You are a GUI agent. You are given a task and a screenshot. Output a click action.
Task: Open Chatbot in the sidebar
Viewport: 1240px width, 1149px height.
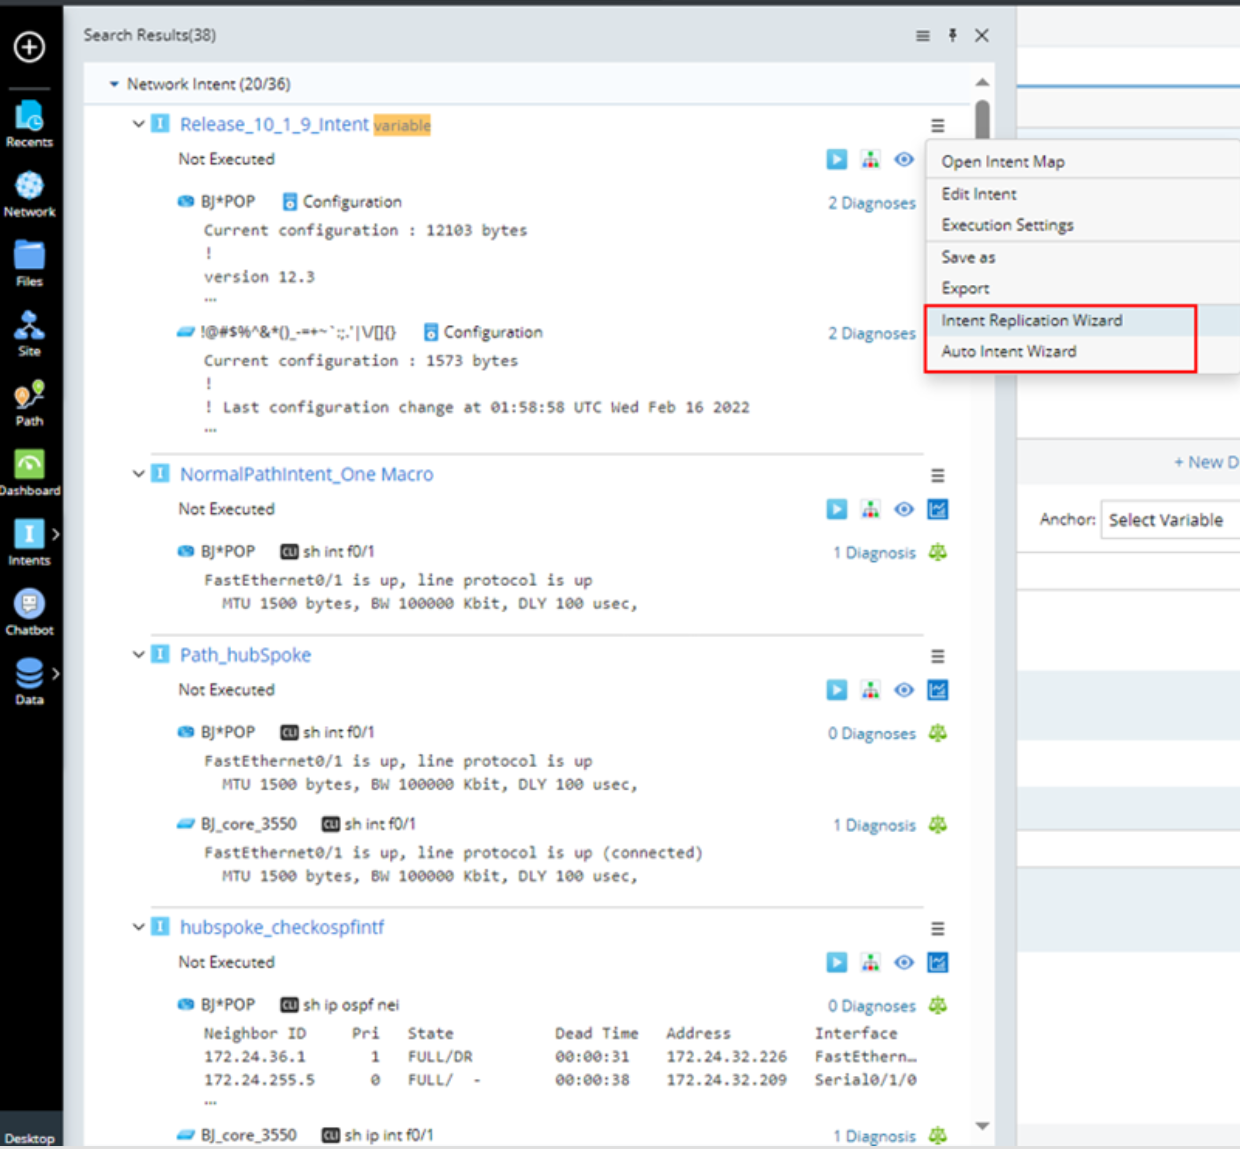pyautogui.click(x=29, y=613)
